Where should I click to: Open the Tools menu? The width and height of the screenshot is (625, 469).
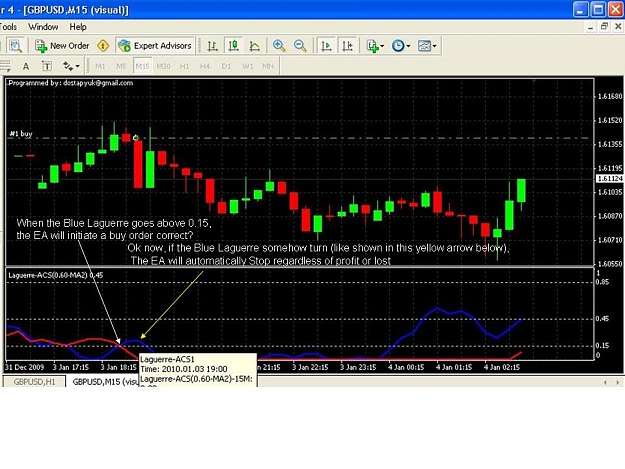point(8,27)
